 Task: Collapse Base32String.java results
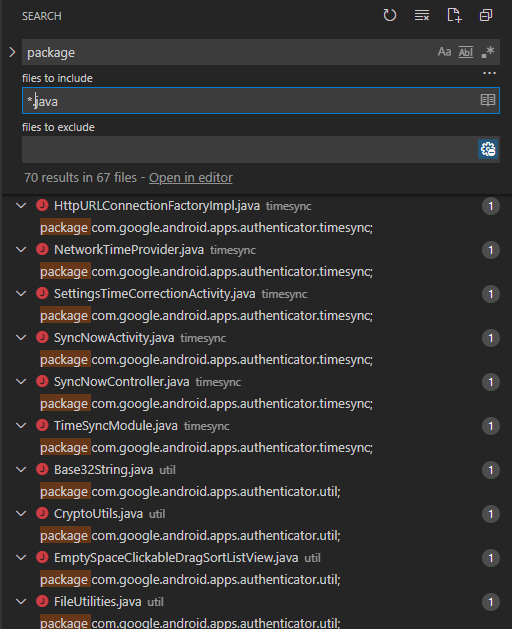click(21, 470)
